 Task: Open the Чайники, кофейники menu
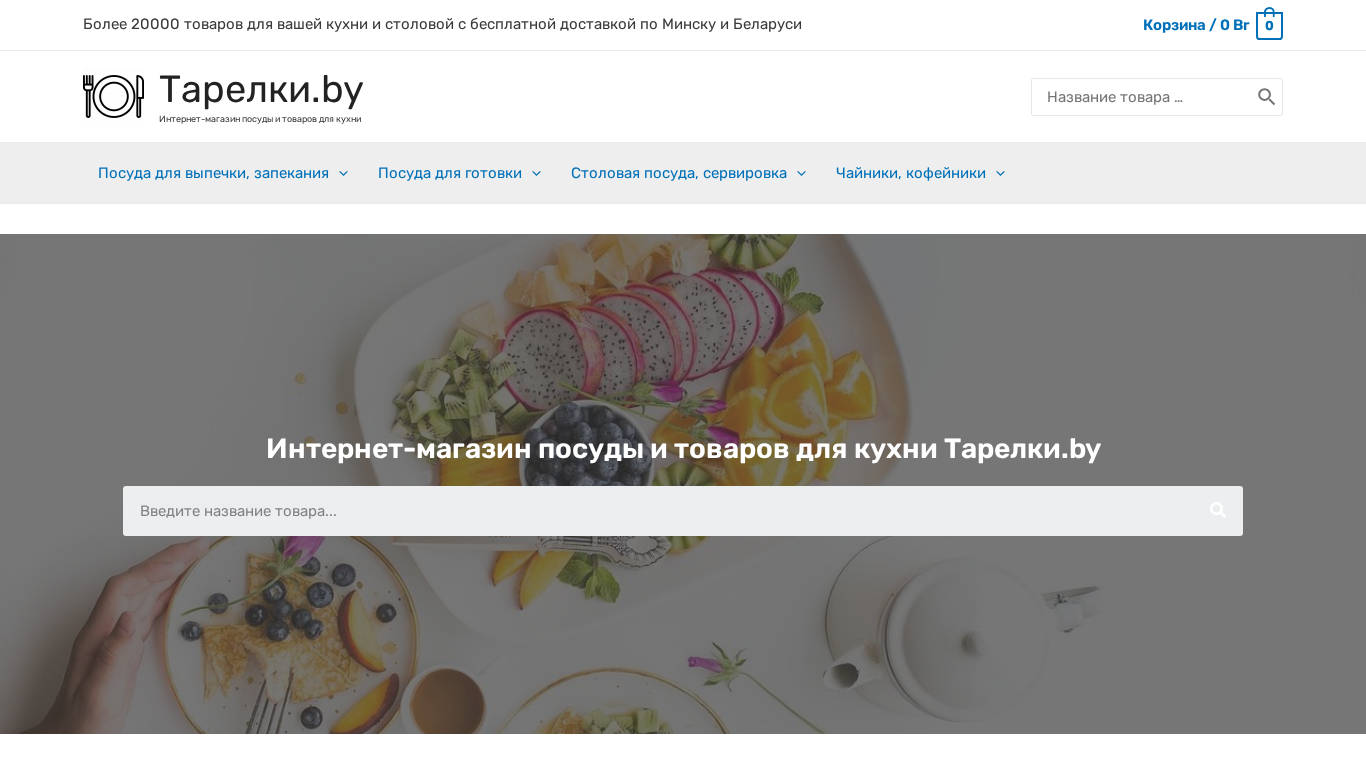911,173
